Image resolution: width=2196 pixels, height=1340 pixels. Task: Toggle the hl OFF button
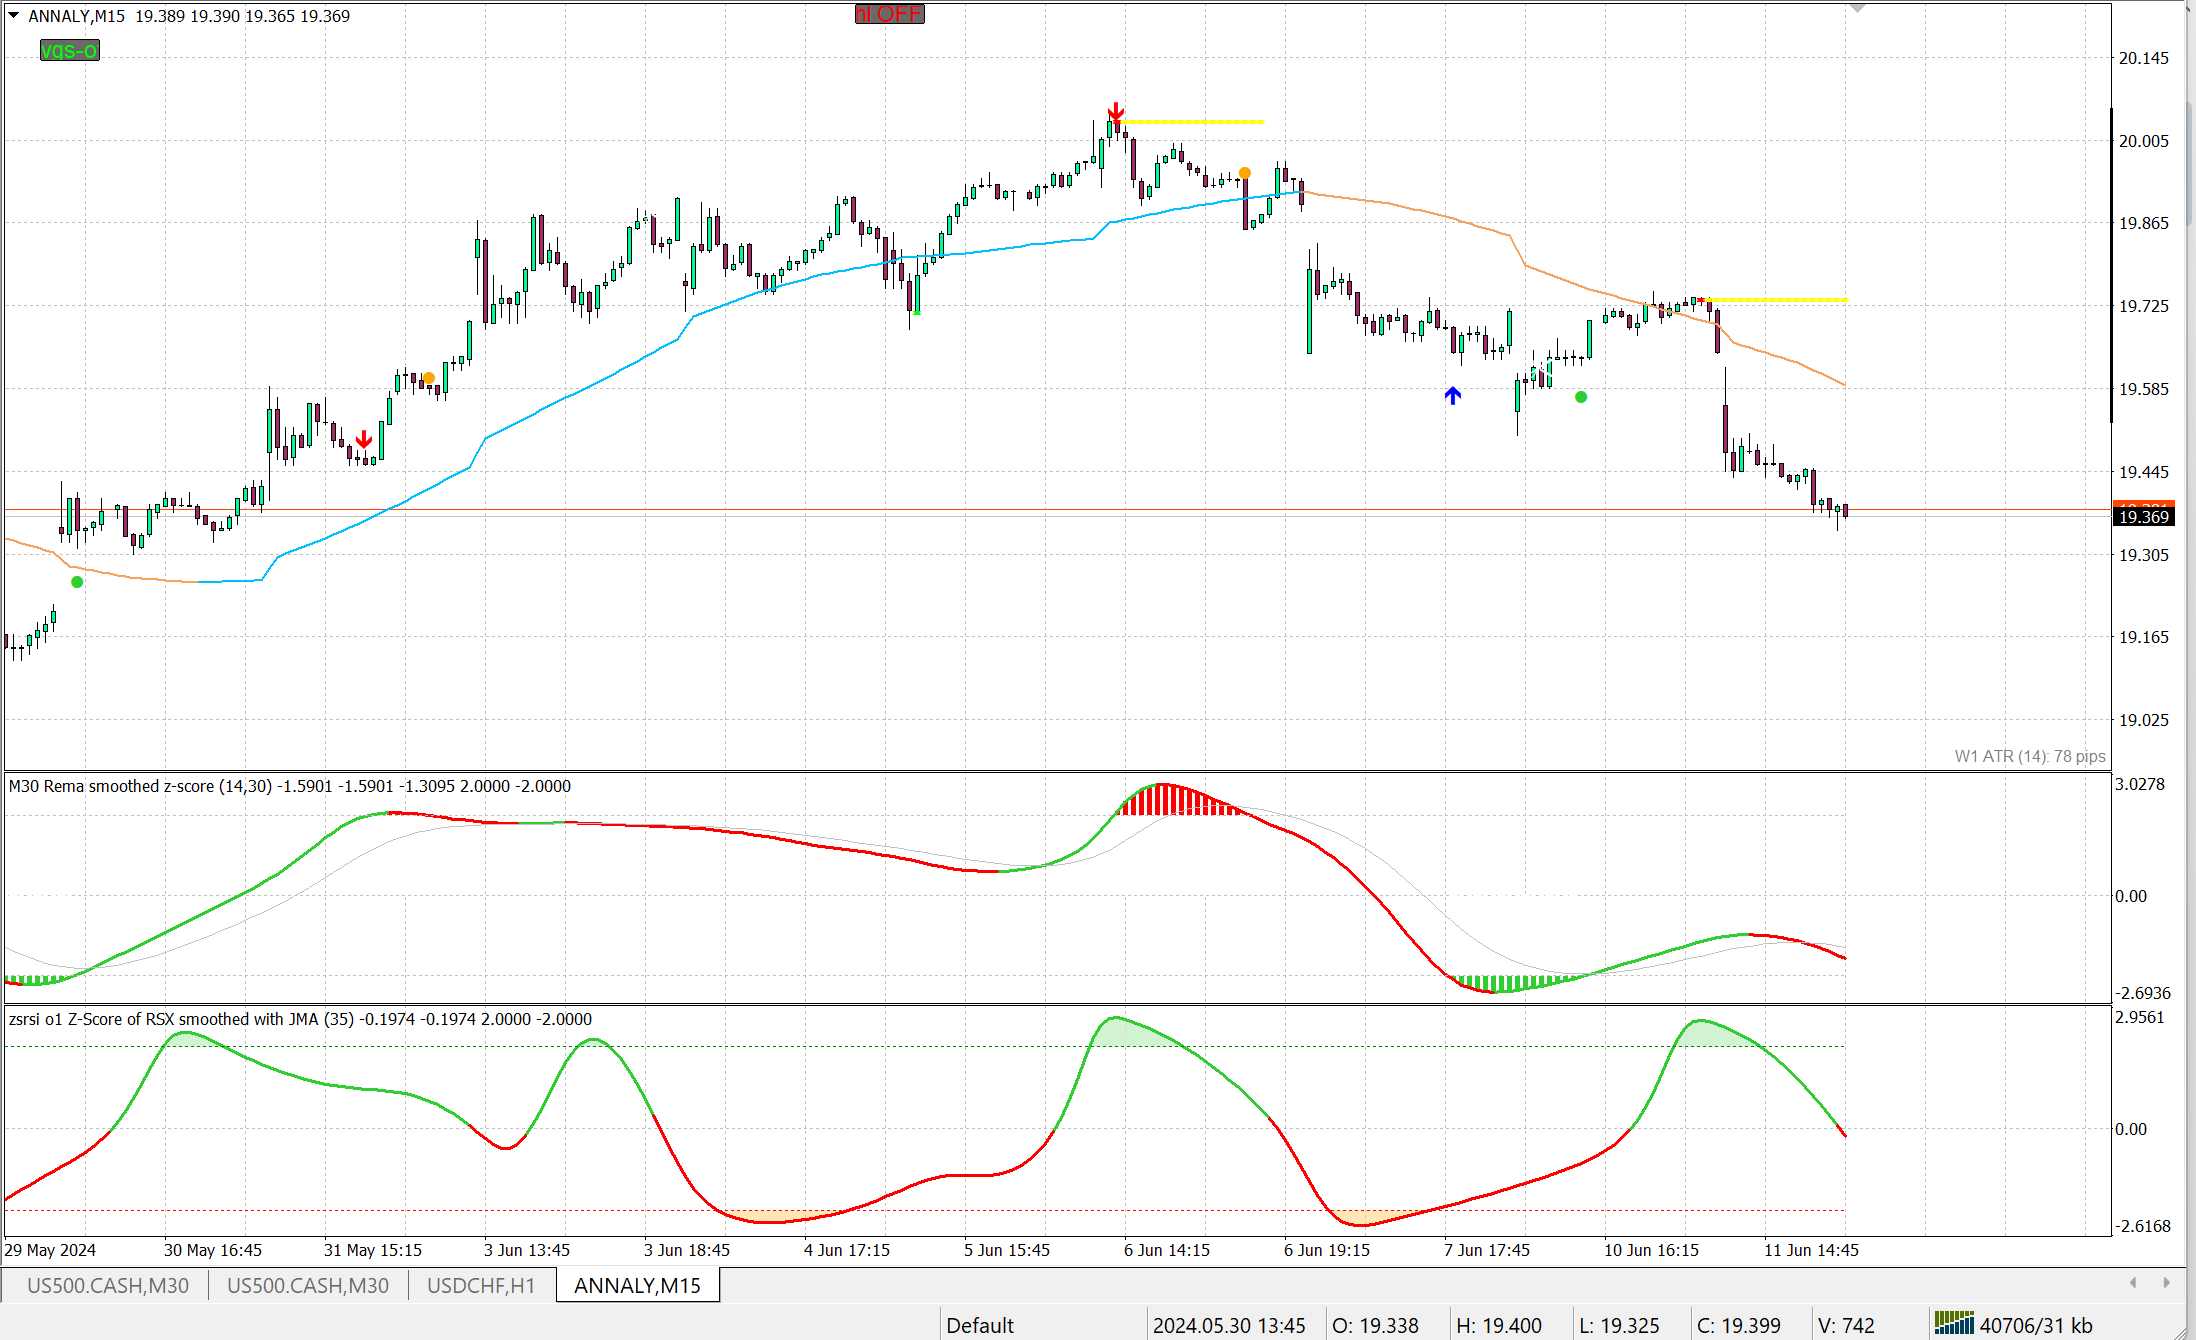889,14
